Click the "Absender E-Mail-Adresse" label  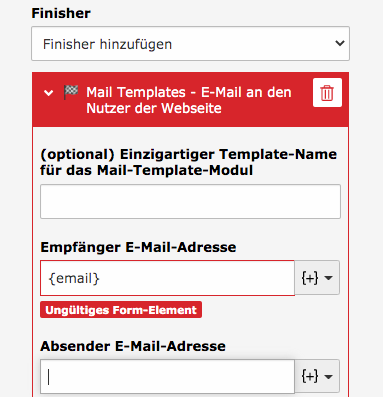point(133,346)
